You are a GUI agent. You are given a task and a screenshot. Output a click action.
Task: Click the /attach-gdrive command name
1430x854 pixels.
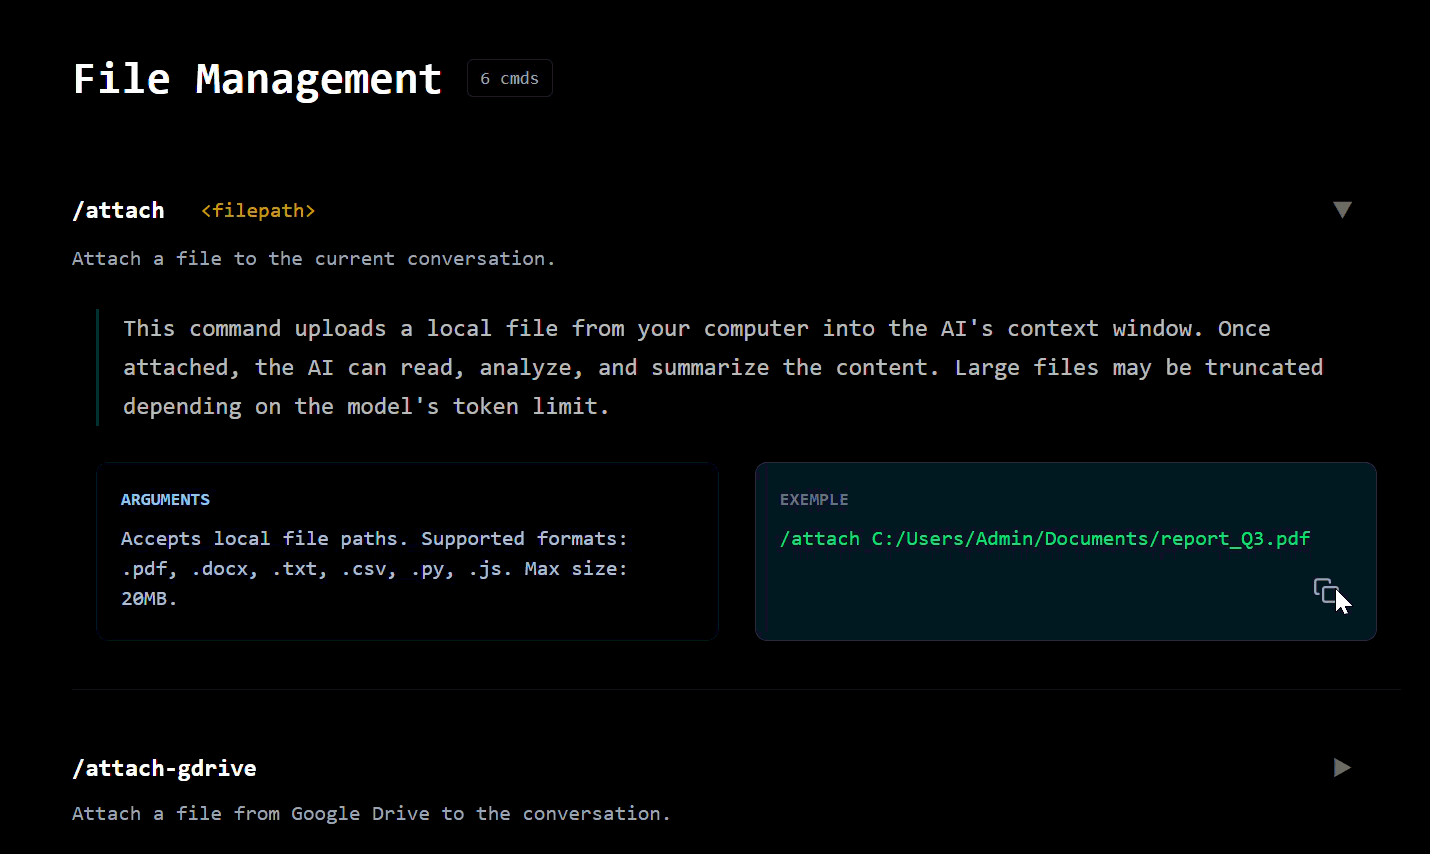click(x=164, y=768)
